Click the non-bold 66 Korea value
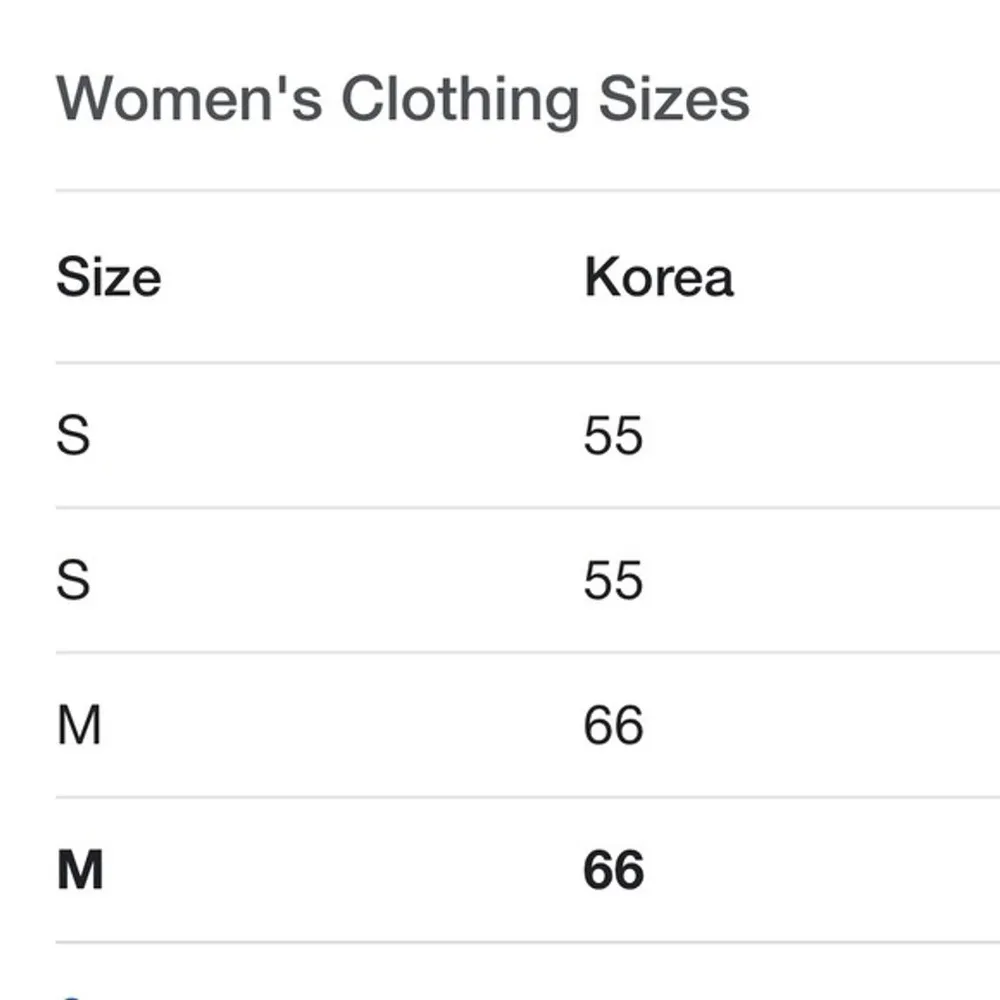Image resolution: width=1000 pixels, height=1000 pixels. point(613,725)
